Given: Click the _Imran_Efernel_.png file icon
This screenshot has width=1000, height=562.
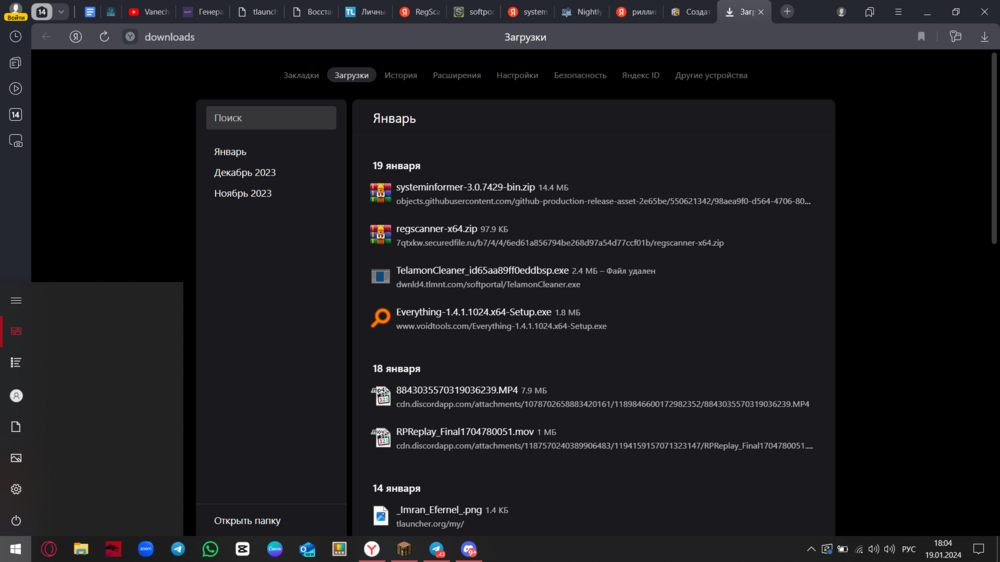Looking at the screenshot, I should (x=381, y=515).
